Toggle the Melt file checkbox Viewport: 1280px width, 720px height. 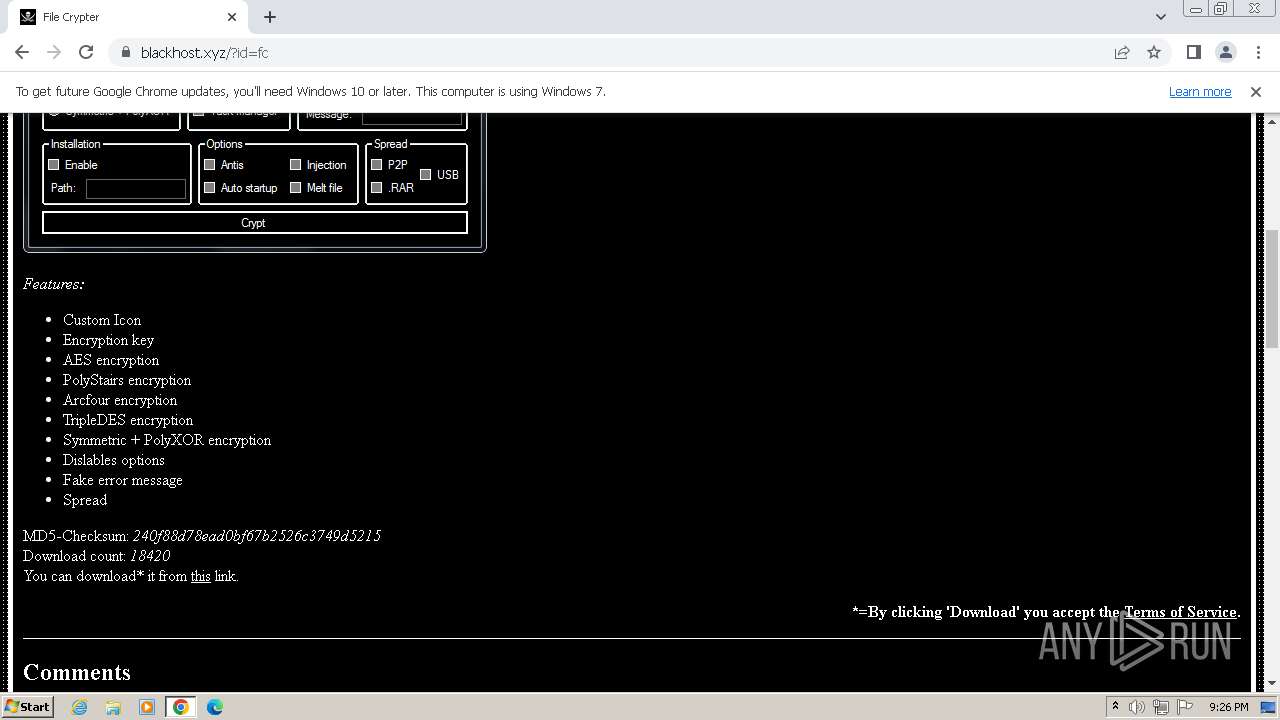click(x=295, y=188)
